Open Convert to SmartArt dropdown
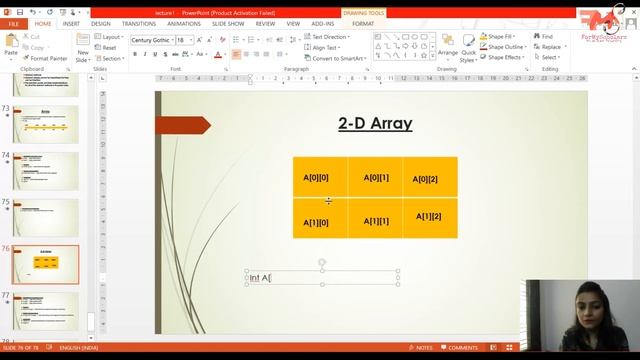The height and width of the screenshot is (360, 640). click(x=335, y=58)
